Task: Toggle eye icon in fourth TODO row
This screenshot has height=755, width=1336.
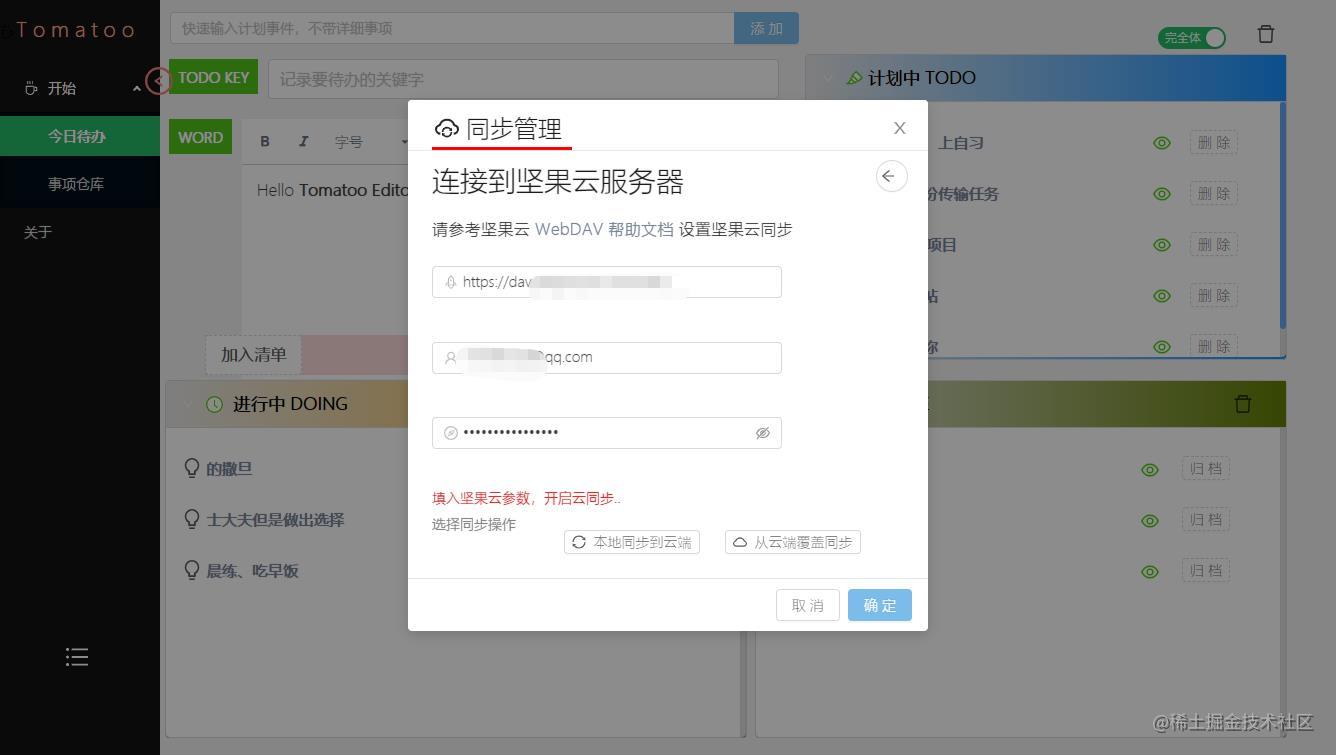Action: coord(1162,296)
